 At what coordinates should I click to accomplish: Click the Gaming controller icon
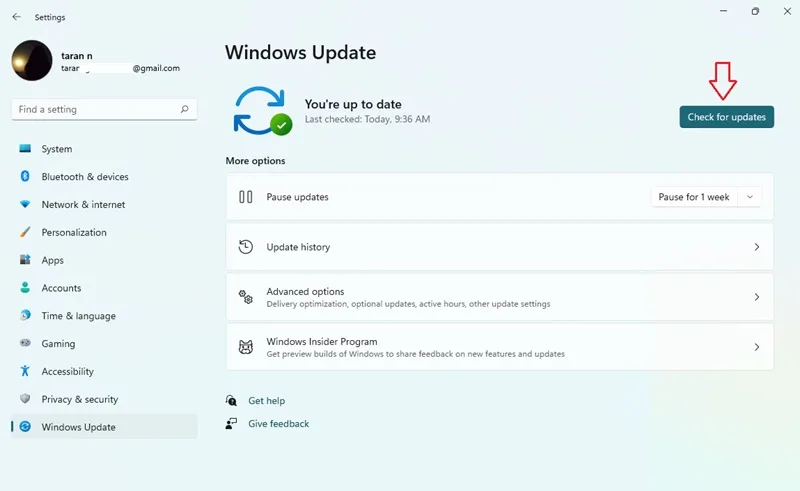point(24,343)
